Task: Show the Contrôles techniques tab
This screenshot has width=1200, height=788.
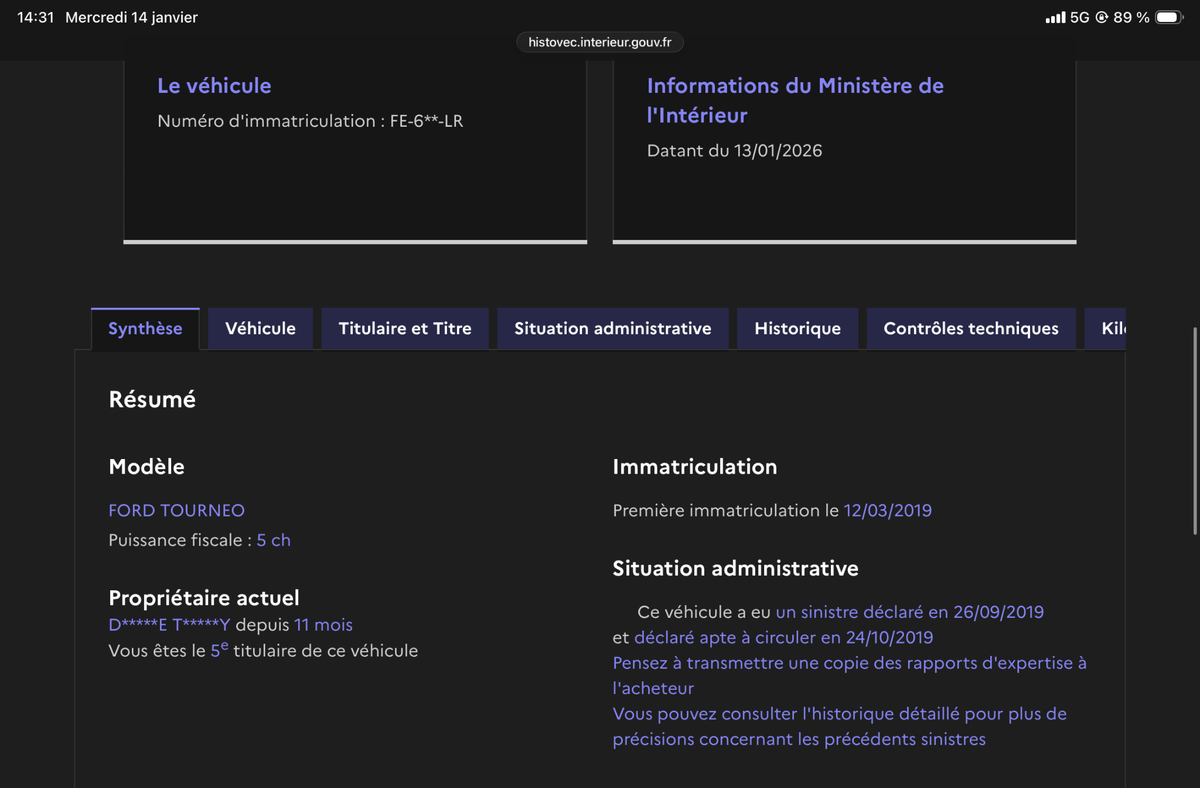Action: [x=970, y=329]
